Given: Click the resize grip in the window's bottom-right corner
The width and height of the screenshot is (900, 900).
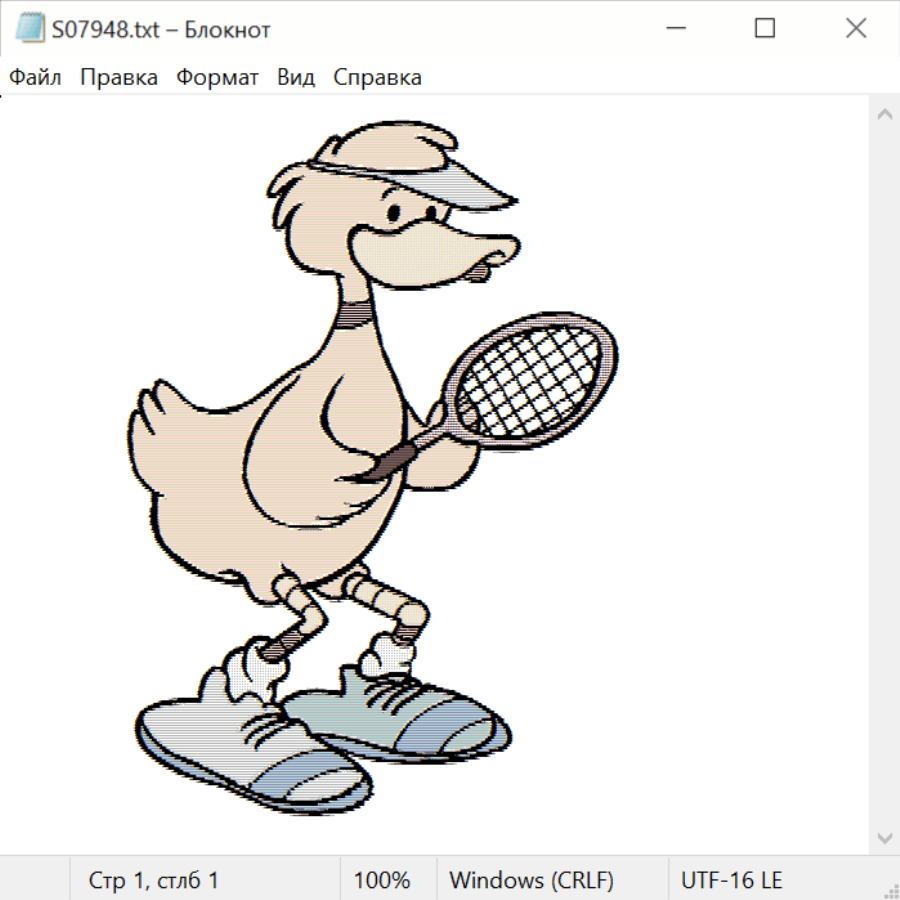Looking at the screenshot, I should (x=890, y=890).
